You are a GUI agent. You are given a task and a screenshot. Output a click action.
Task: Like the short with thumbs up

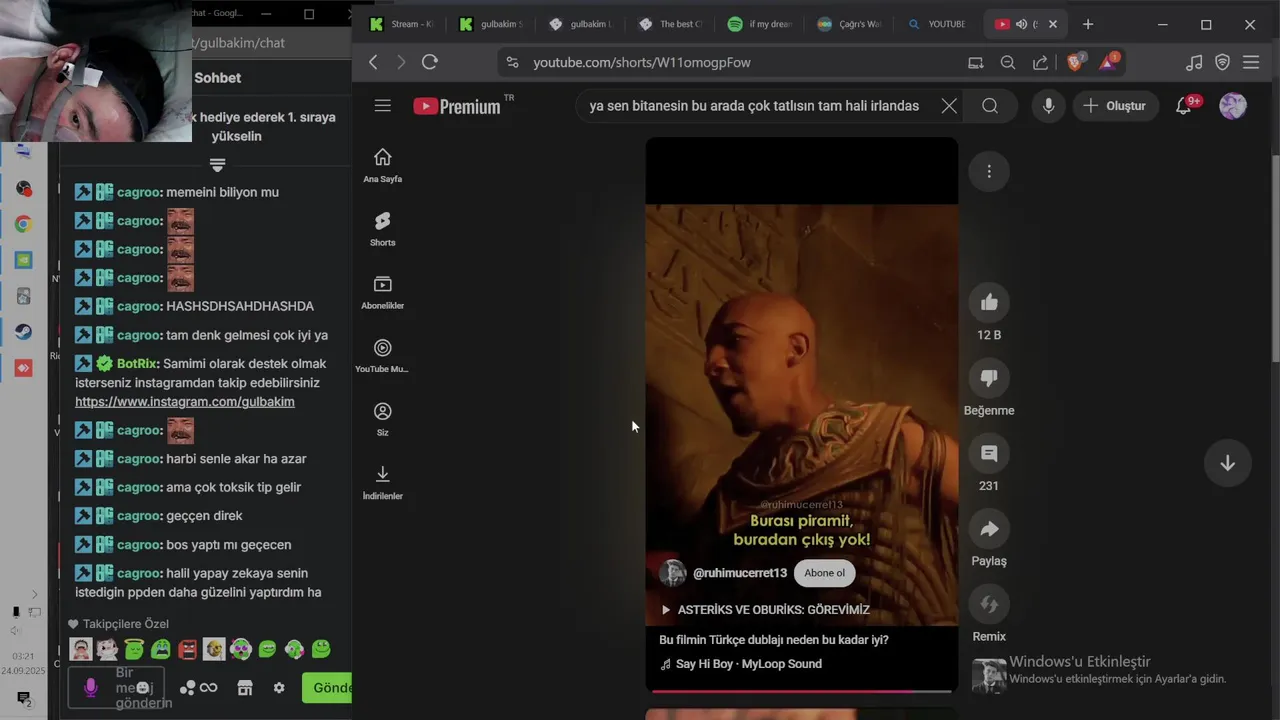(989, 302)
